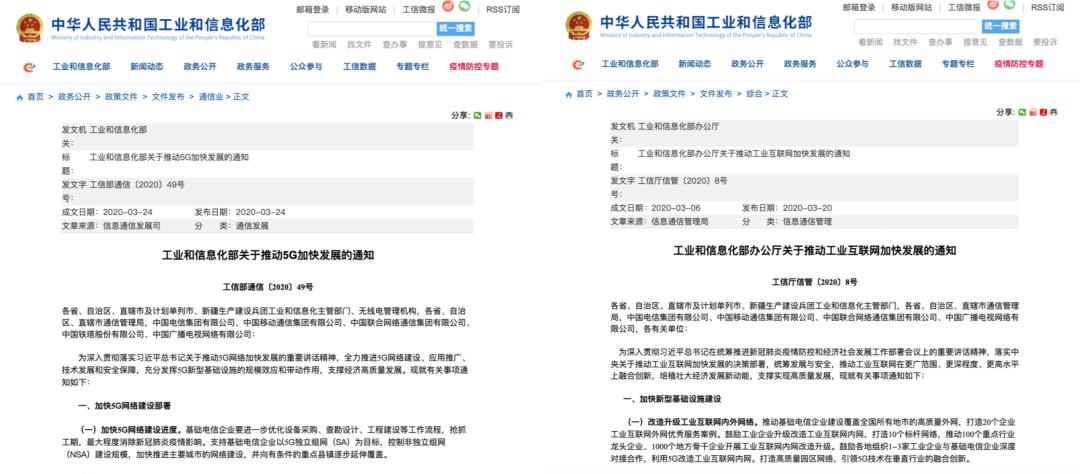
Task: Print industrial internet notice with printer icon
Action: click(x=1053, y=112)
